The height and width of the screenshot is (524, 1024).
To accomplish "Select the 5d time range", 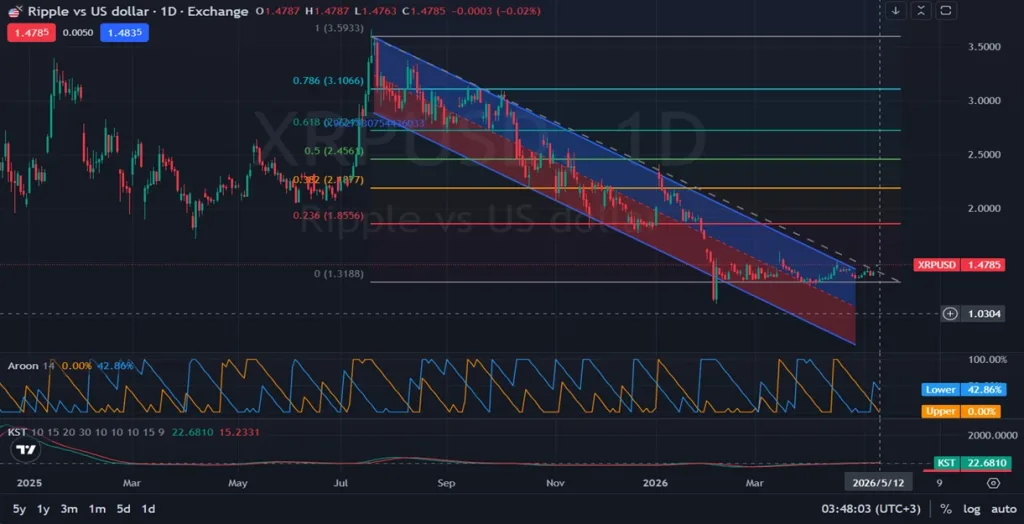I will pyautogui.click(x=123, y=509).
